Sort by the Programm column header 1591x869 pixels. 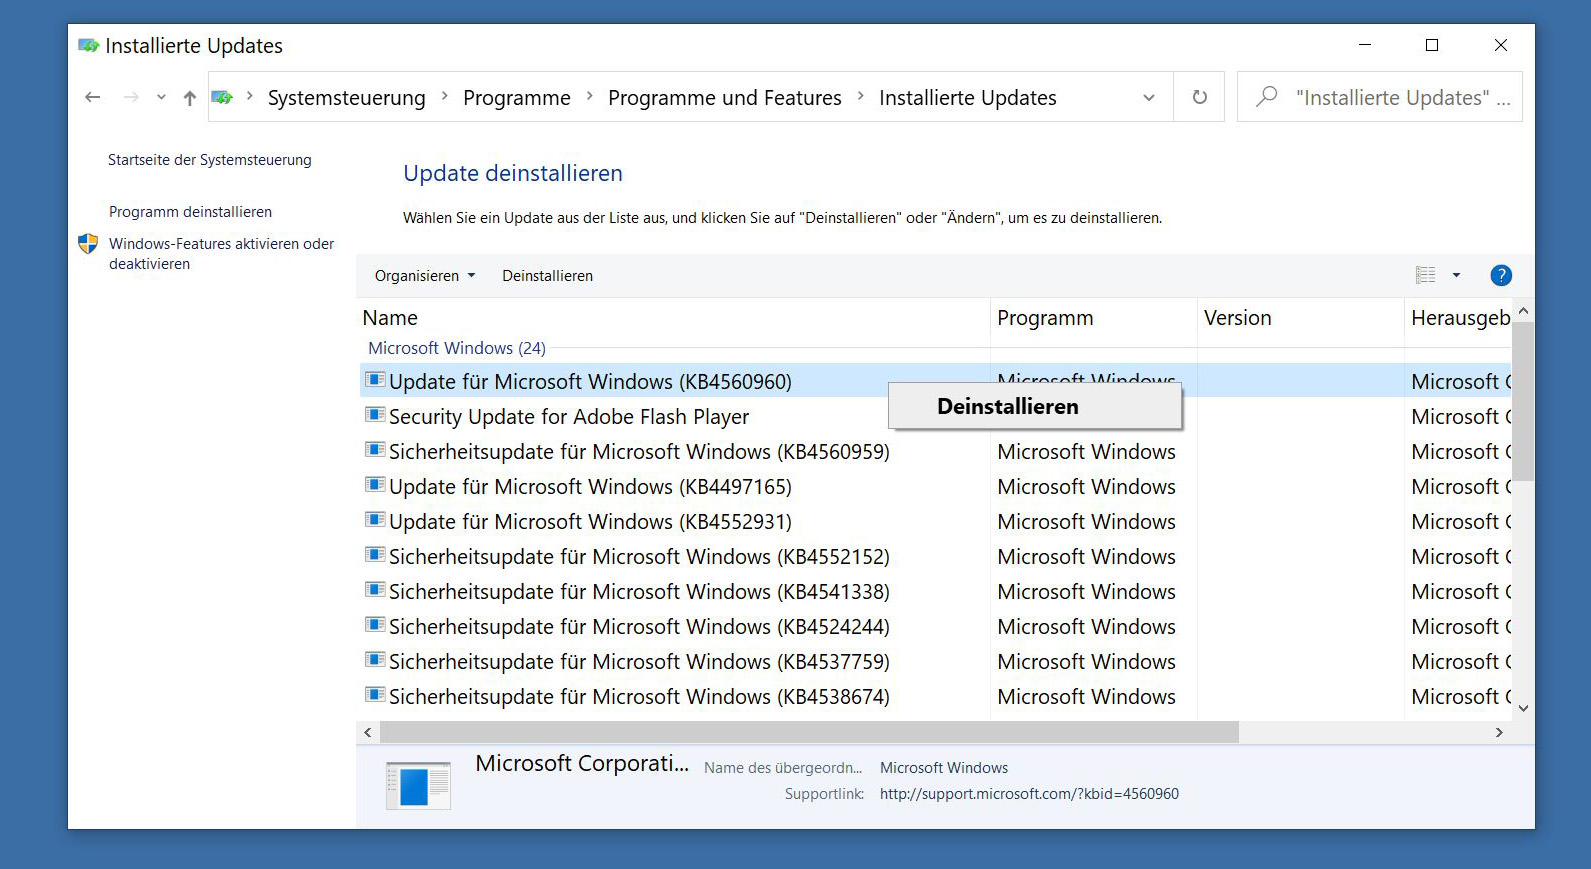(x=1094, y=318)
